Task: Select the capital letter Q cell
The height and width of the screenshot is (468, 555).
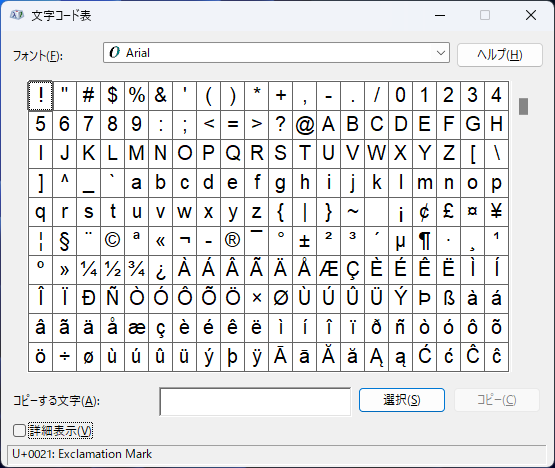Action: 233,154
